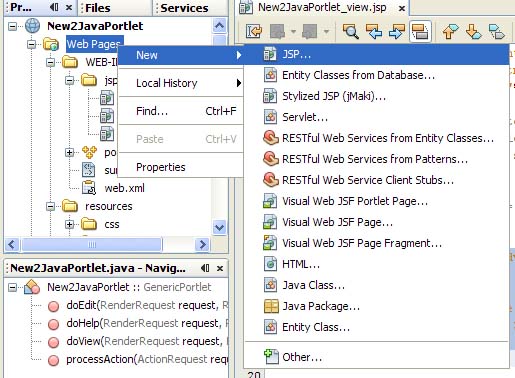Screen dimensions: 515x378
Task: Collapse the WEB-INF folder node
Action: (50, 62)
